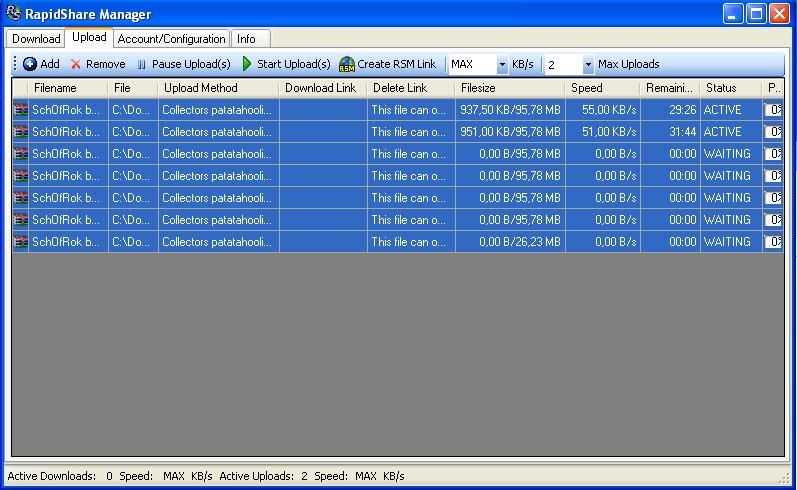This screenshot has height=490, width=797.
Task: Click the Status column header
Action: 730,88
